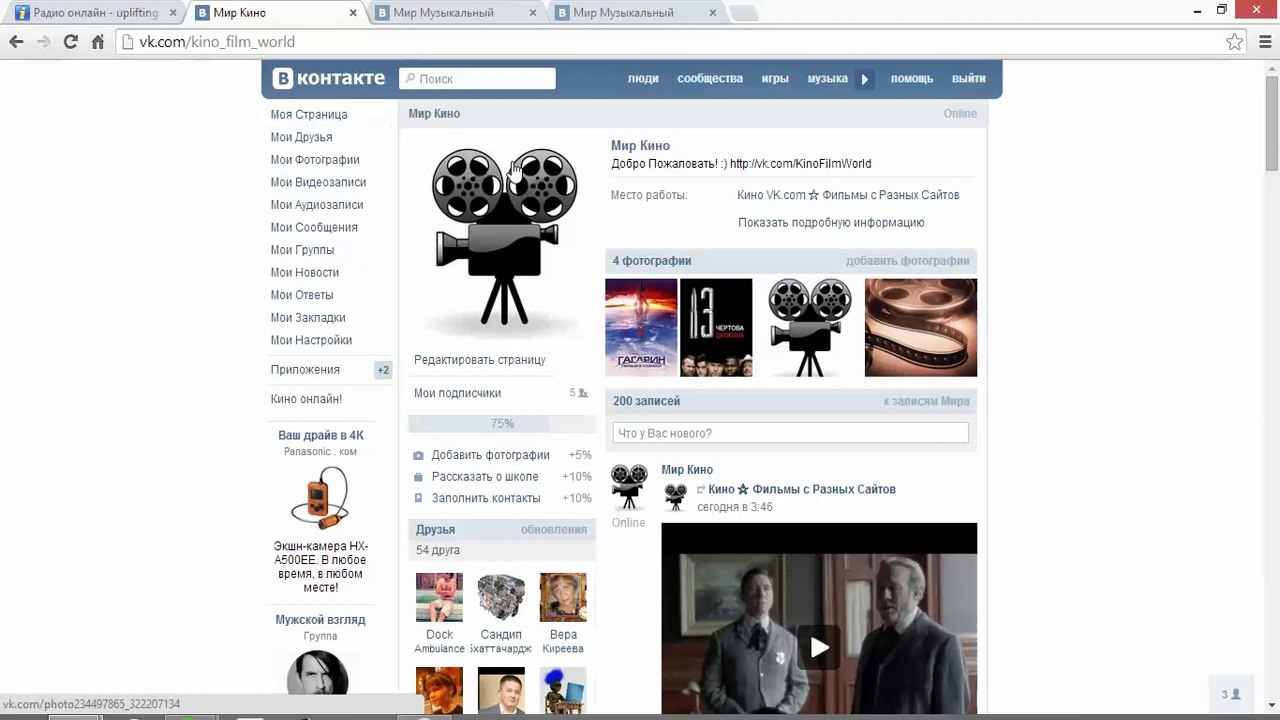This screenshot has height=720, width=1280.
Task: Open the online friends chat counter
Action: [1231, 694]
